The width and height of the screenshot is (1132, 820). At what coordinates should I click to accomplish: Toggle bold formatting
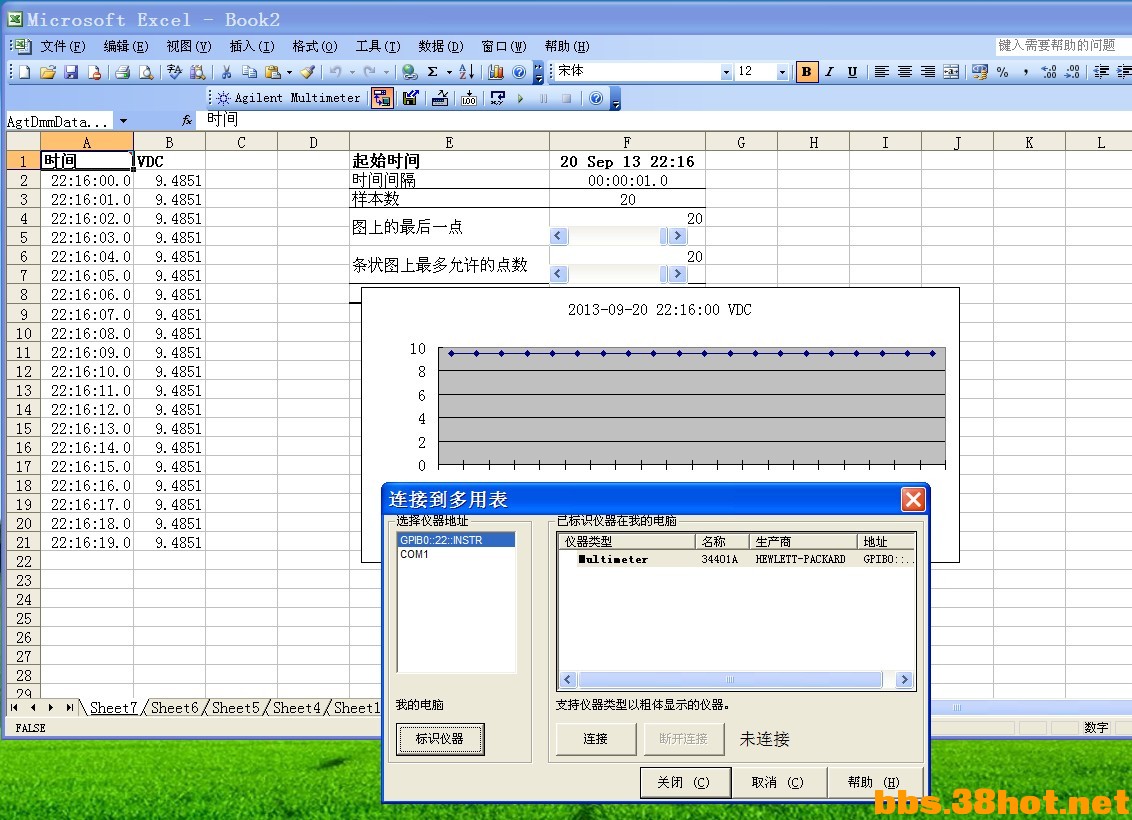[806, 71]
